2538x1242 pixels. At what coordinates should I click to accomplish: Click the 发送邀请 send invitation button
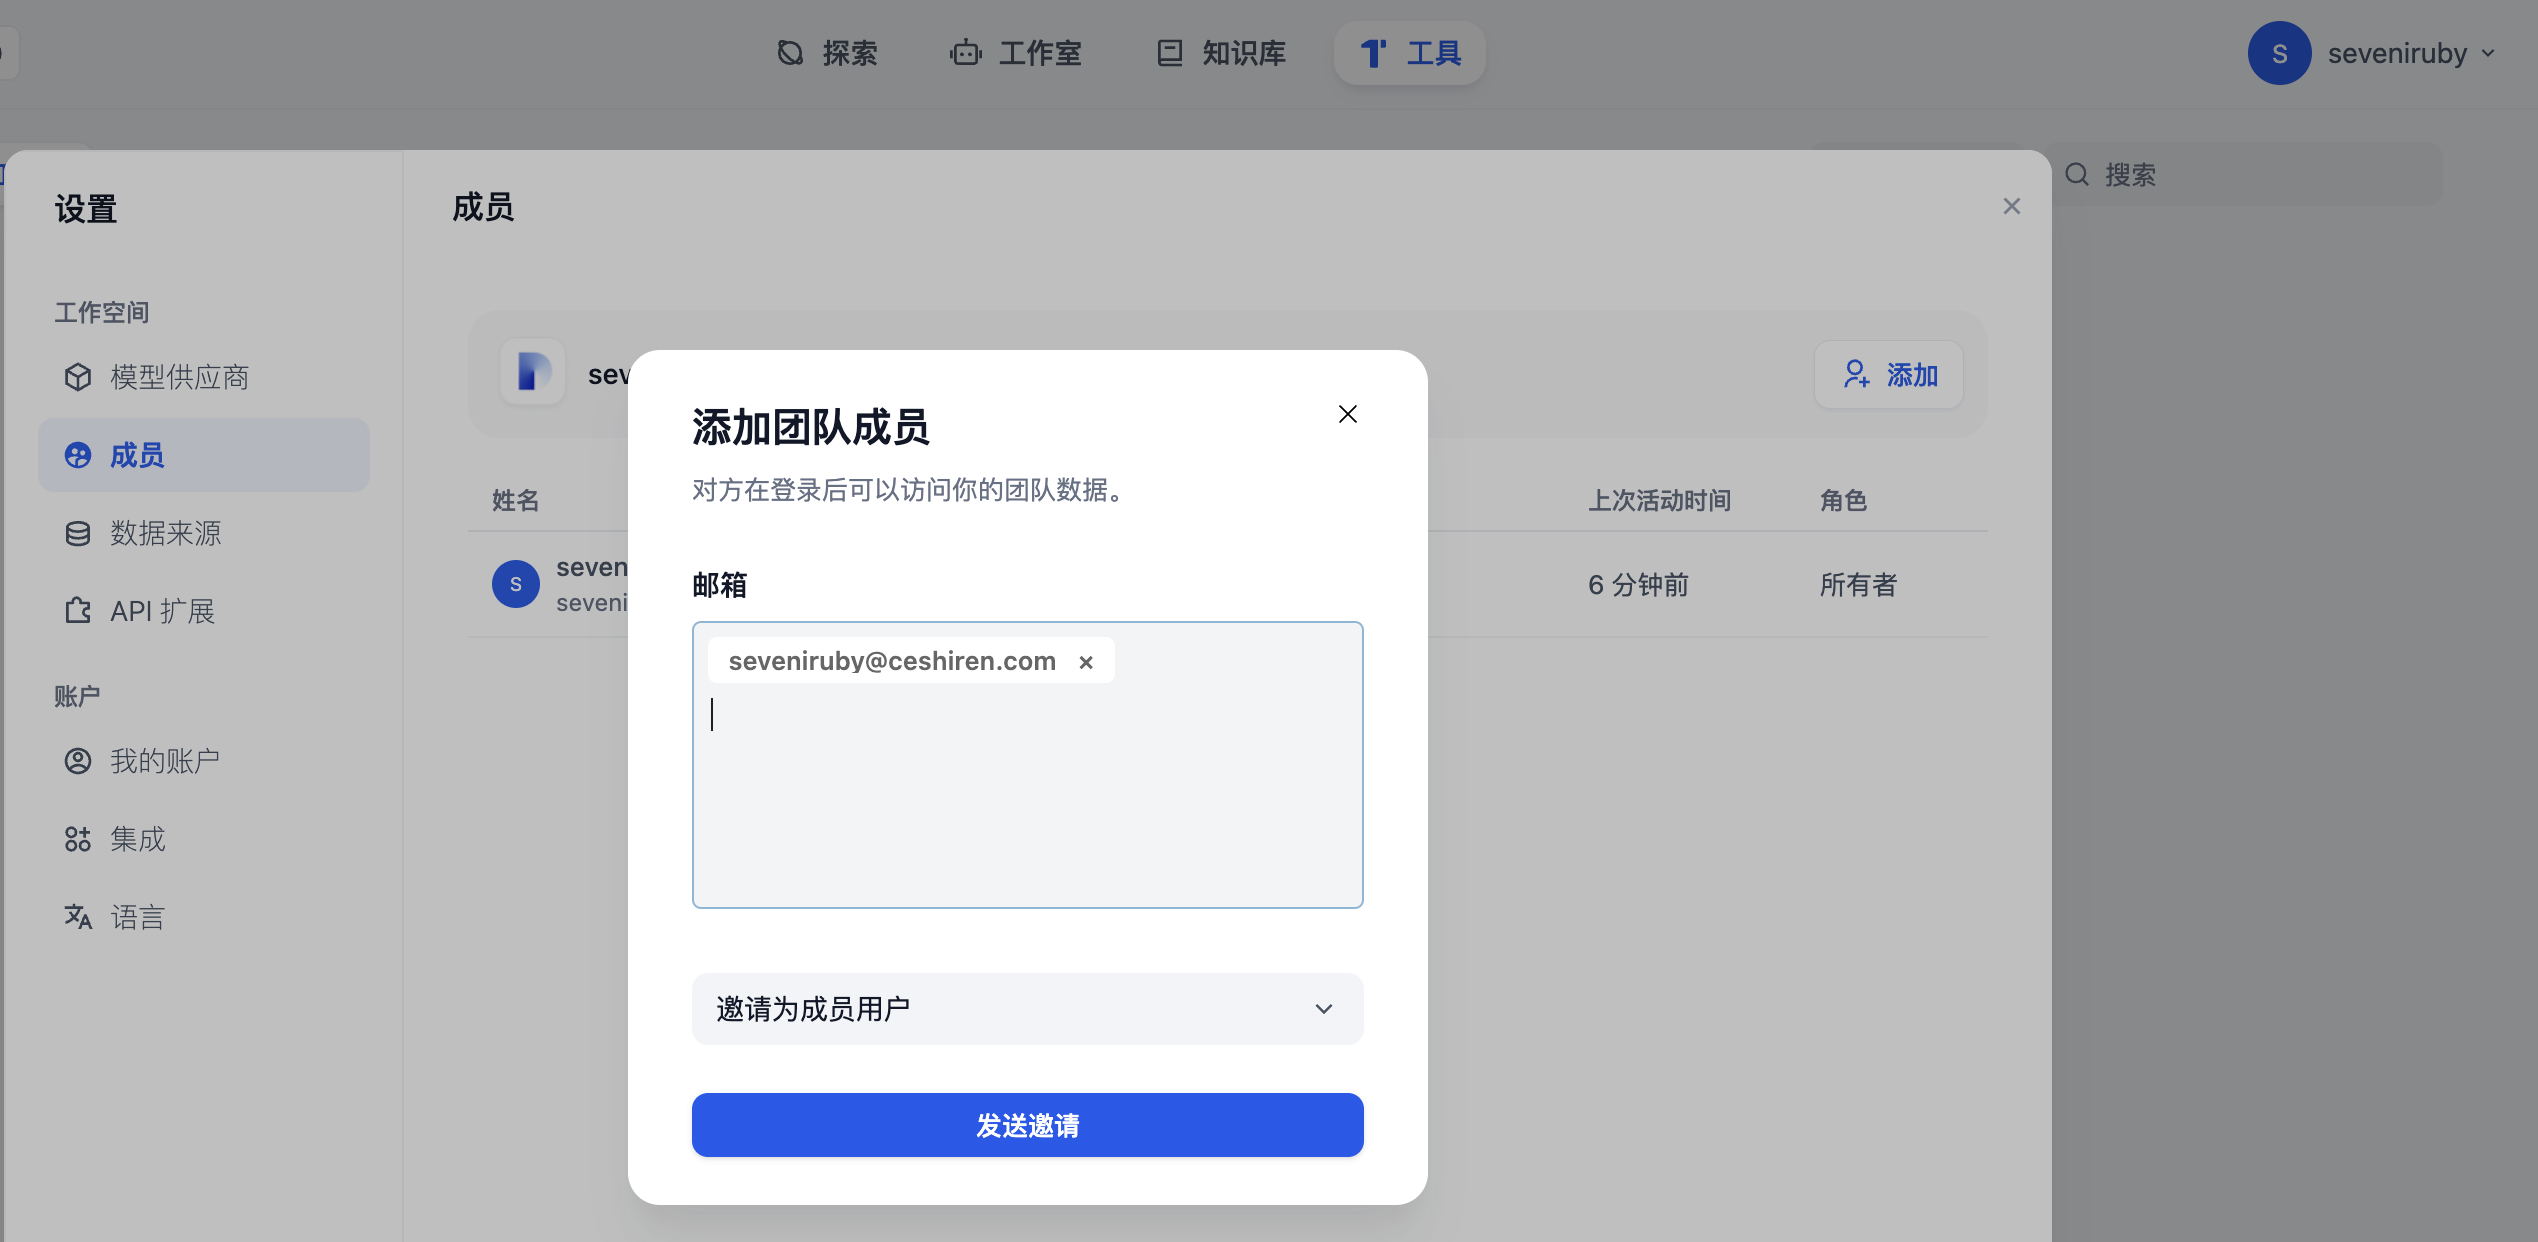coord(1027,1125)
